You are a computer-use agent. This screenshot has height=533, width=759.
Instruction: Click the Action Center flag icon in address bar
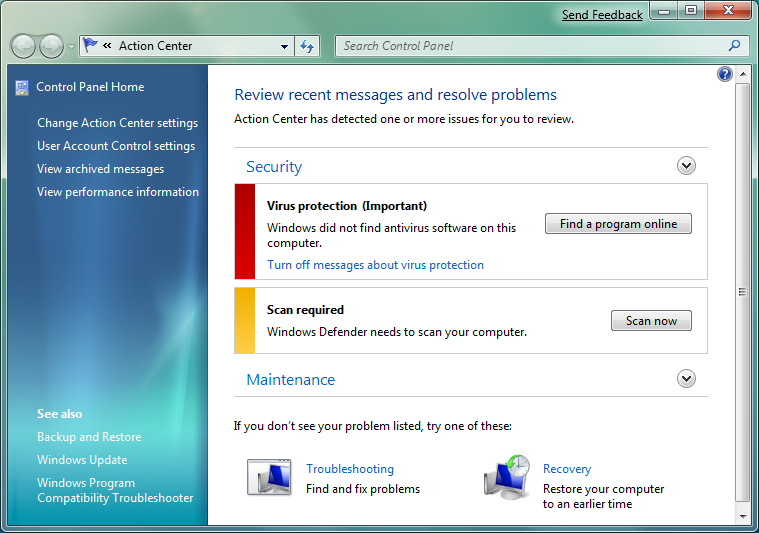coord(91,46)
